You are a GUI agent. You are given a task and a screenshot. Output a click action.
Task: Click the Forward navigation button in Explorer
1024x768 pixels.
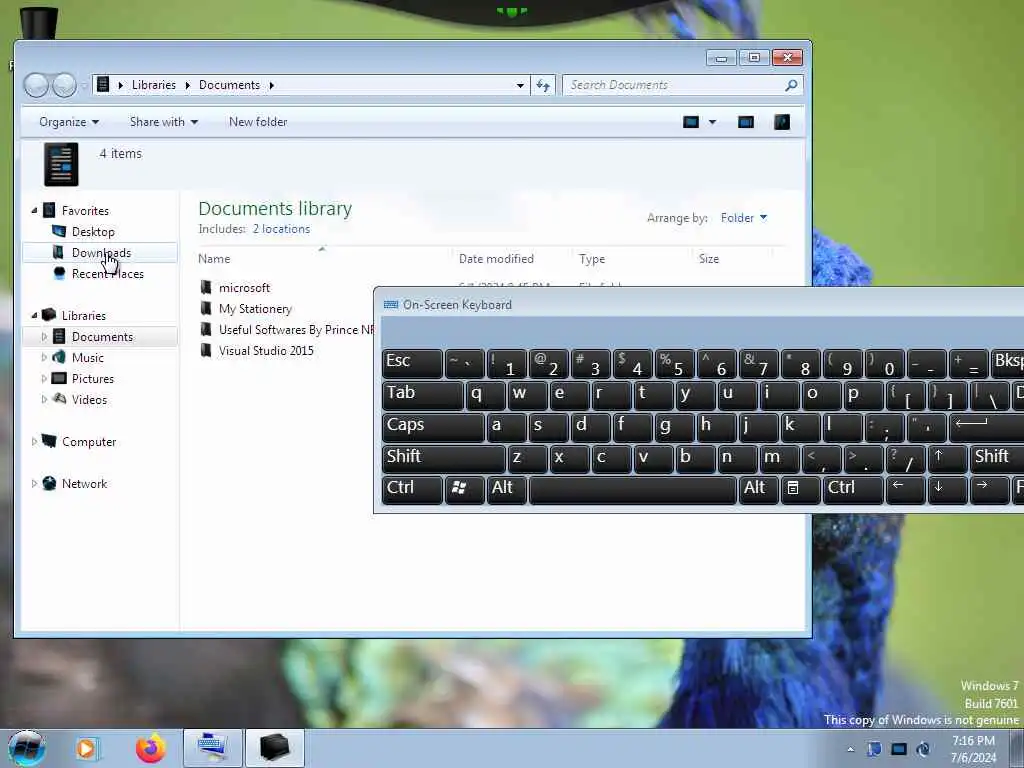[64, 85]
